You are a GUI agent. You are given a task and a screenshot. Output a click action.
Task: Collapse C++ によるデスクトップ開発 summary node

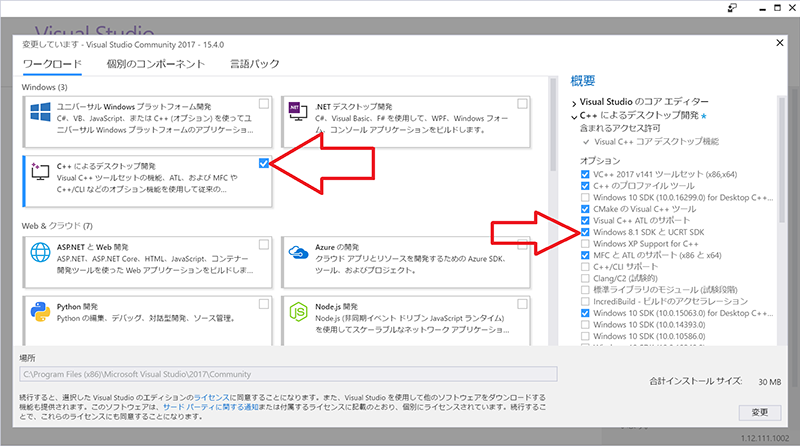click(574, 116)
